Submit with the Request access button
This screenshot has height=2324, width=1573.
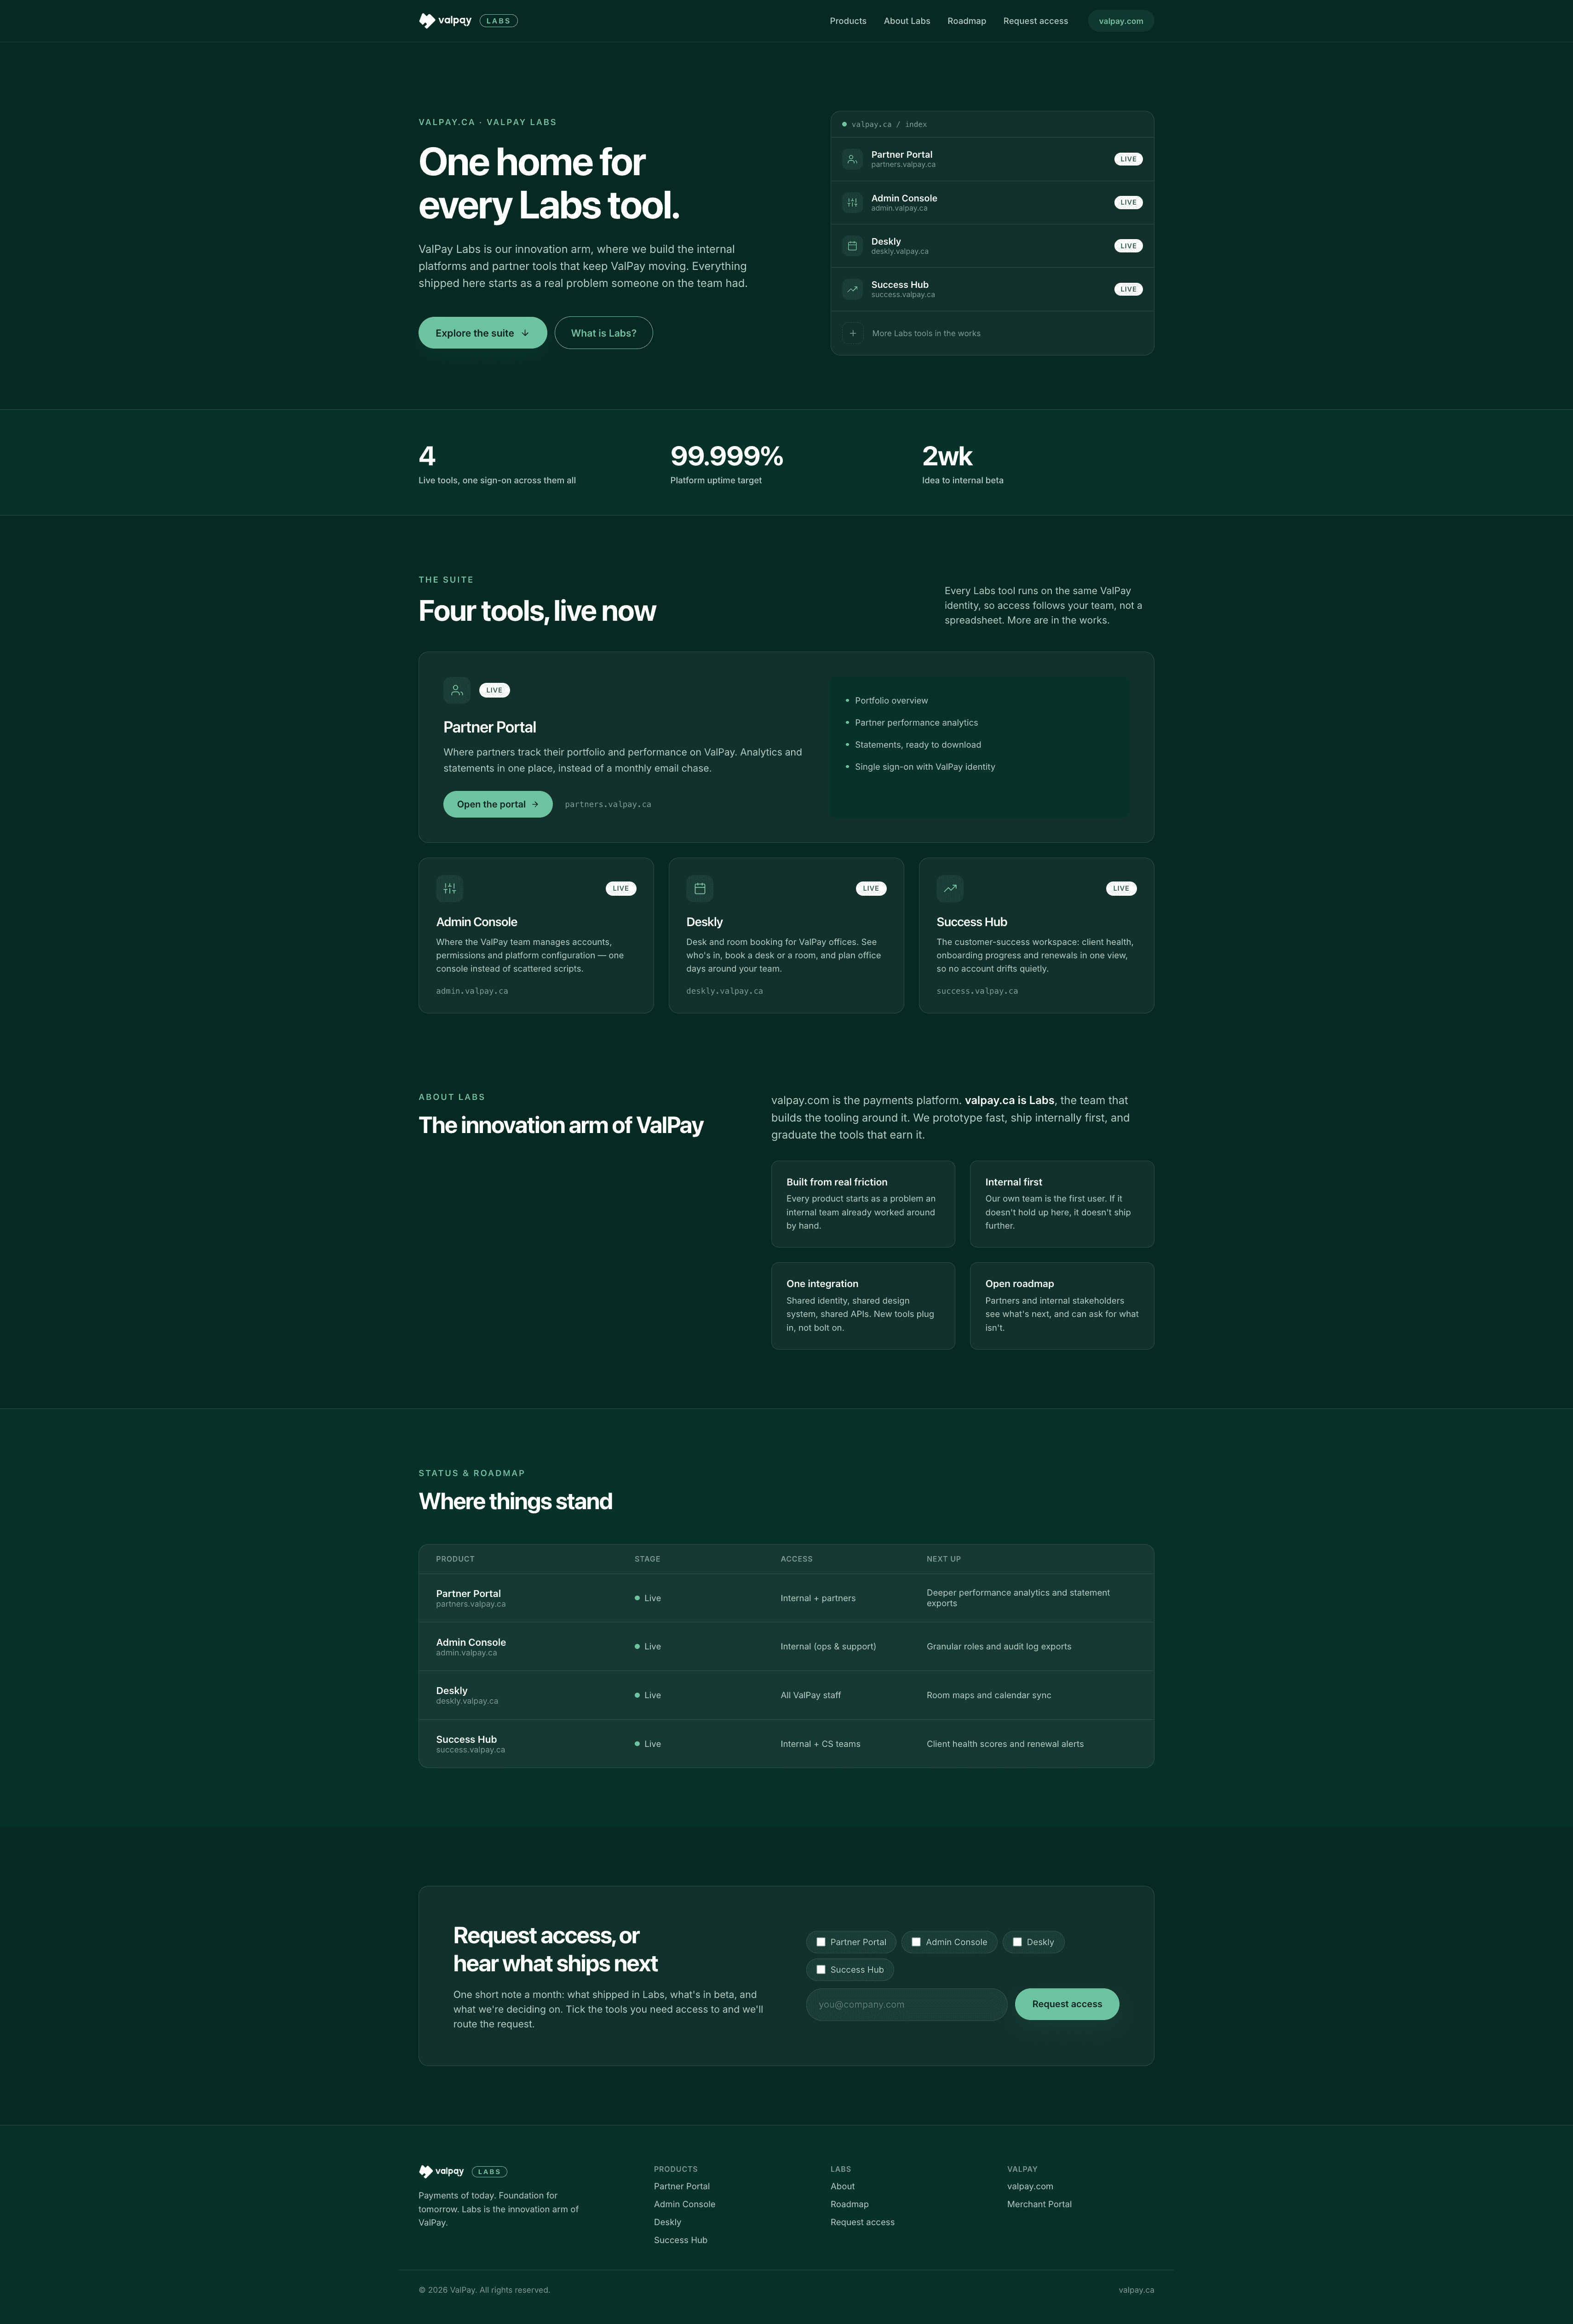point(1067,2004)
